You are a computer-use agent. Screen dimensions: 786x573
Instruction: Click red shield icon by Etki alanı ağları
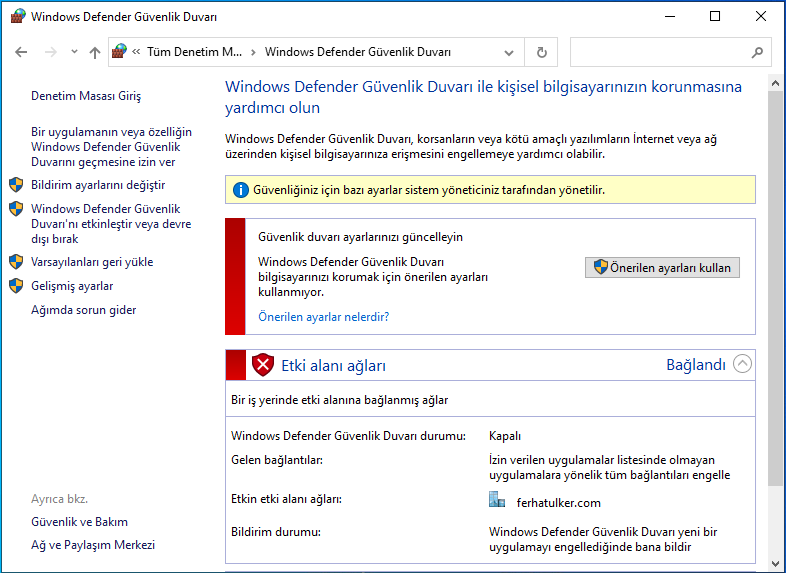(x=263, y=365)
